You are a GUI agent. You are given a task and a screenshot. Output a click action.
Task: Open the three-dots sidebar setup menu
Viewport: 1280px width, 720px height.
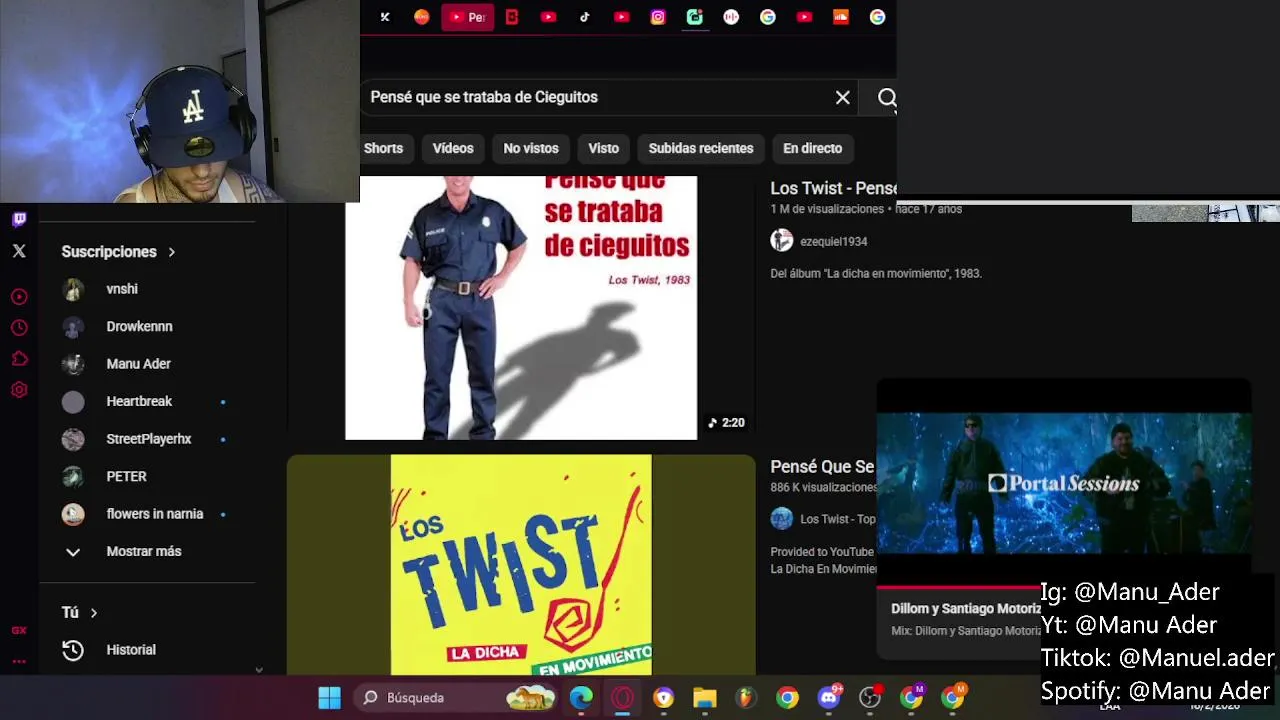tap(19, 661)
